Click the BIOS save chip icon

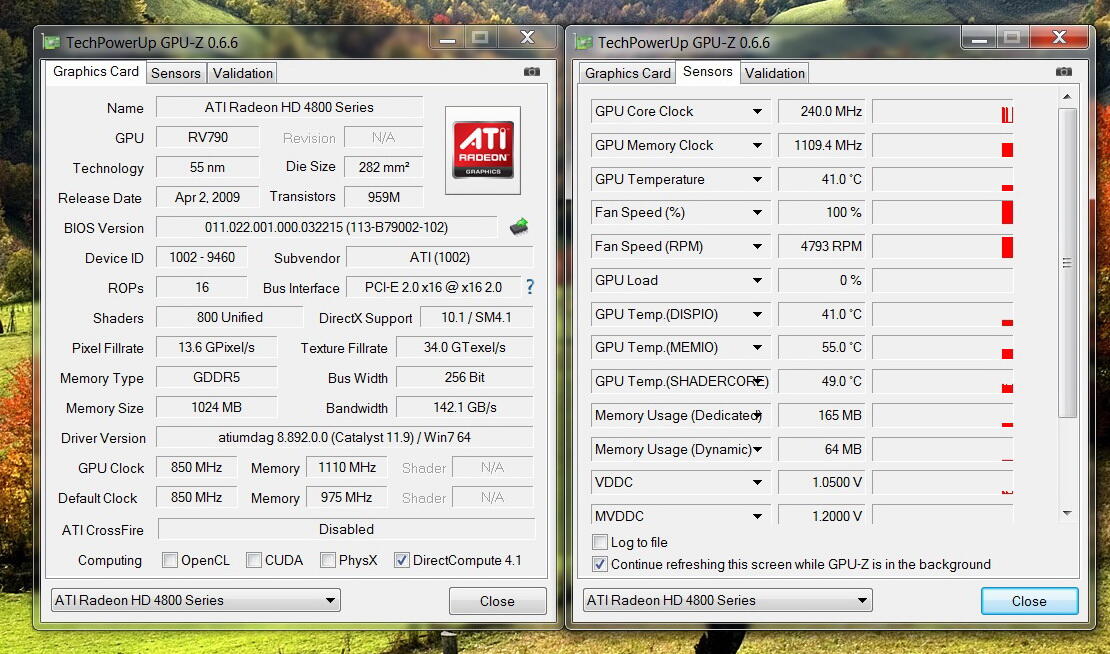tap(519, 226)
